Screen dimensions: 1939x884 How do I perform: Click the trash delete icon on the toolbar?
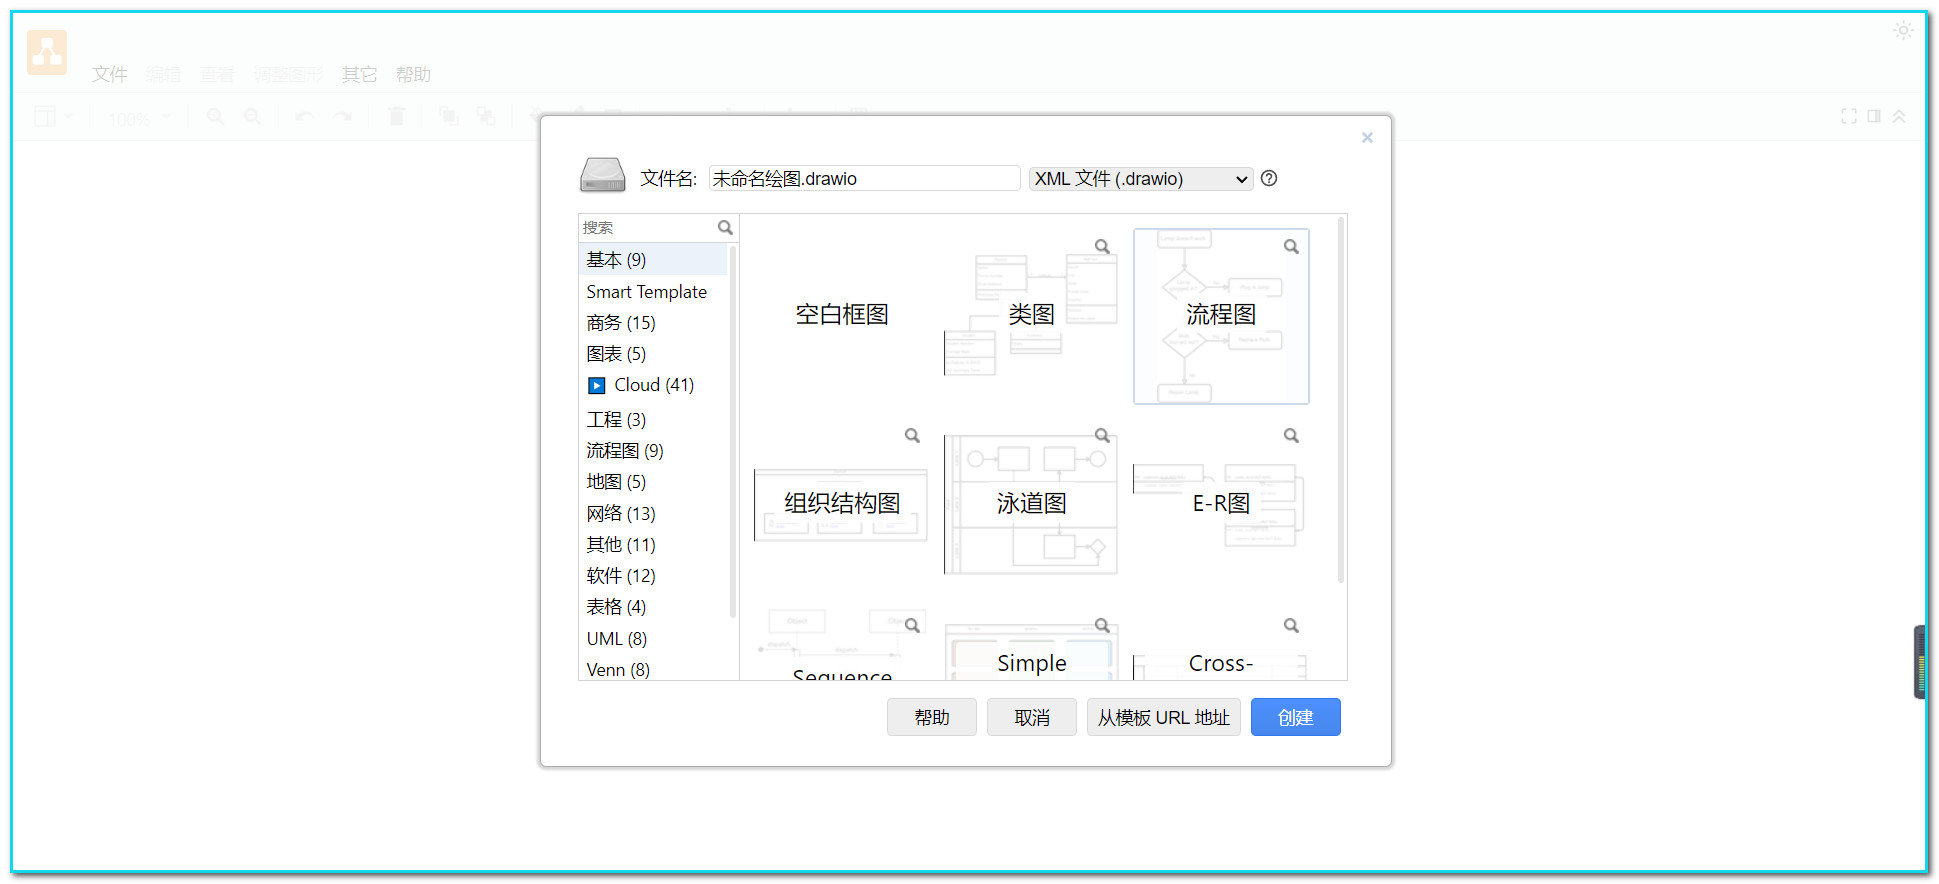[x=396, y=117]
